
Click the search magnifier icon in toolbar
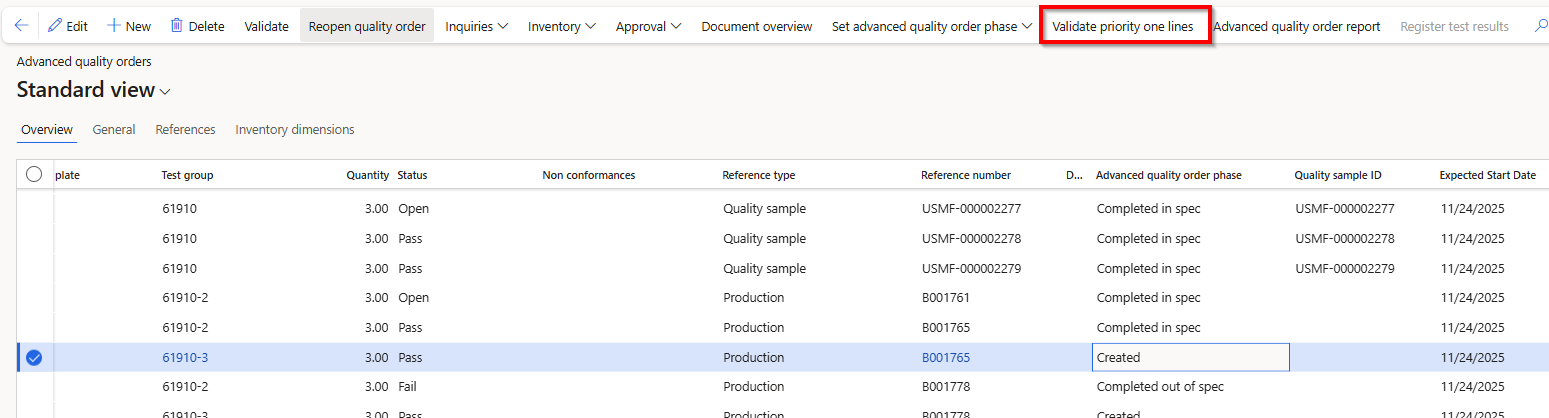click(1541, 26)
